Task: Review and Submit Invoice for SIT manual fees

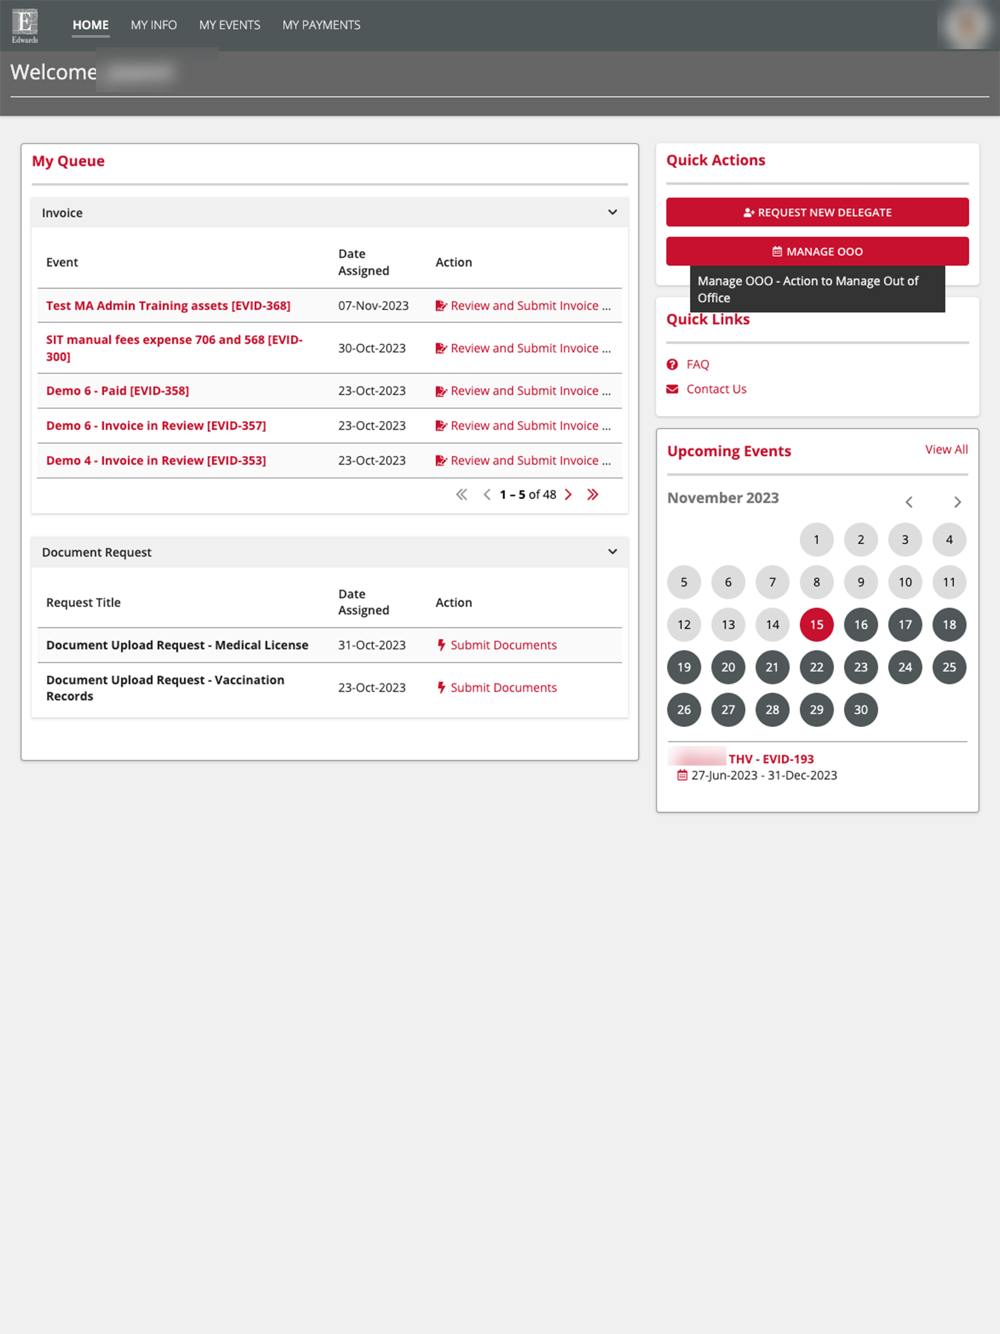Action: click(523, 348)
